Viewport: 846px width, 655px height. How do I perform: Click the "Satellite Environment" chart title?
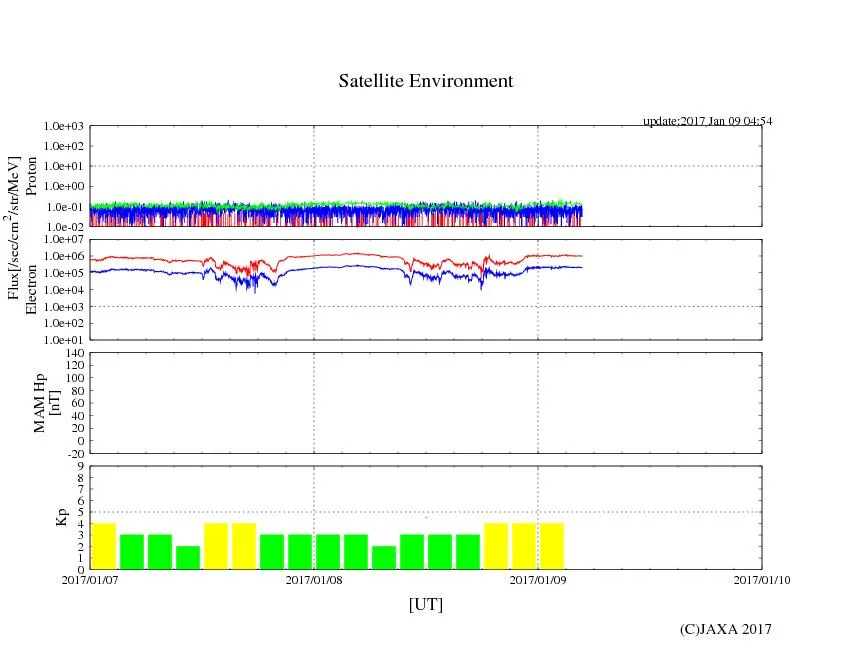425,81
